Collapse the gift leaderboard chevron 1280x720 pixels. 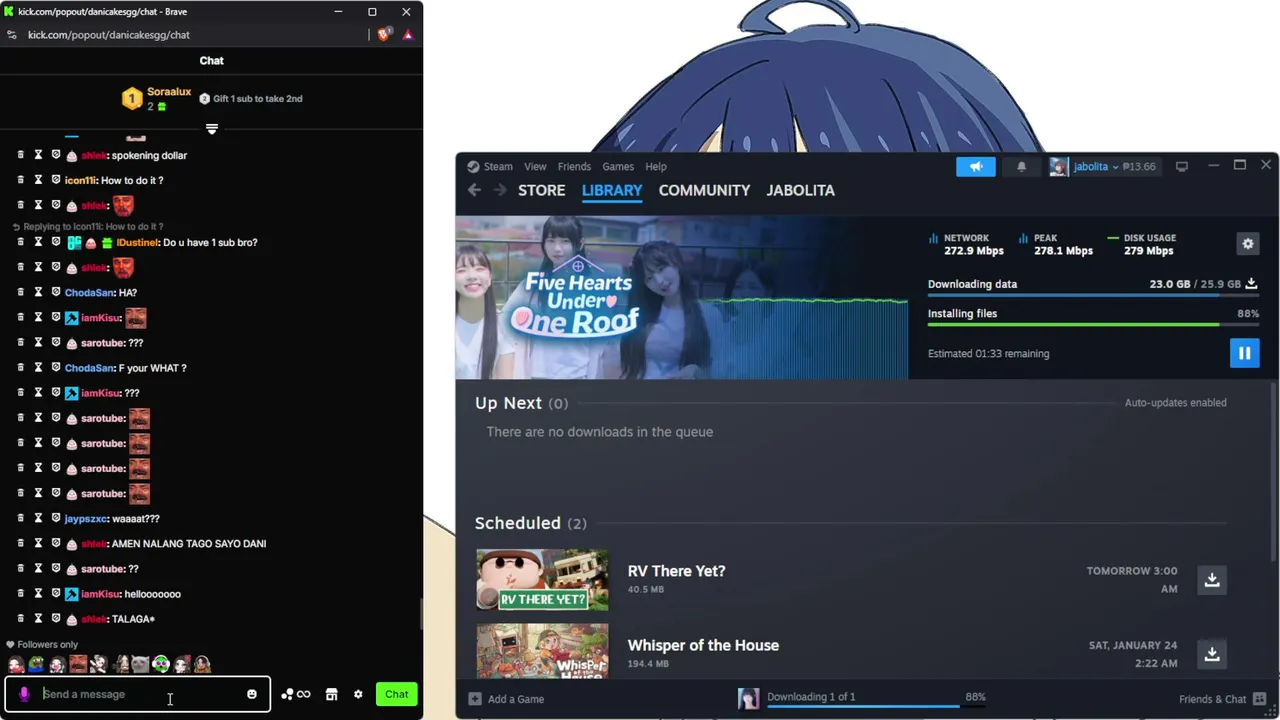pyautogui.click(x=212, y=129)
